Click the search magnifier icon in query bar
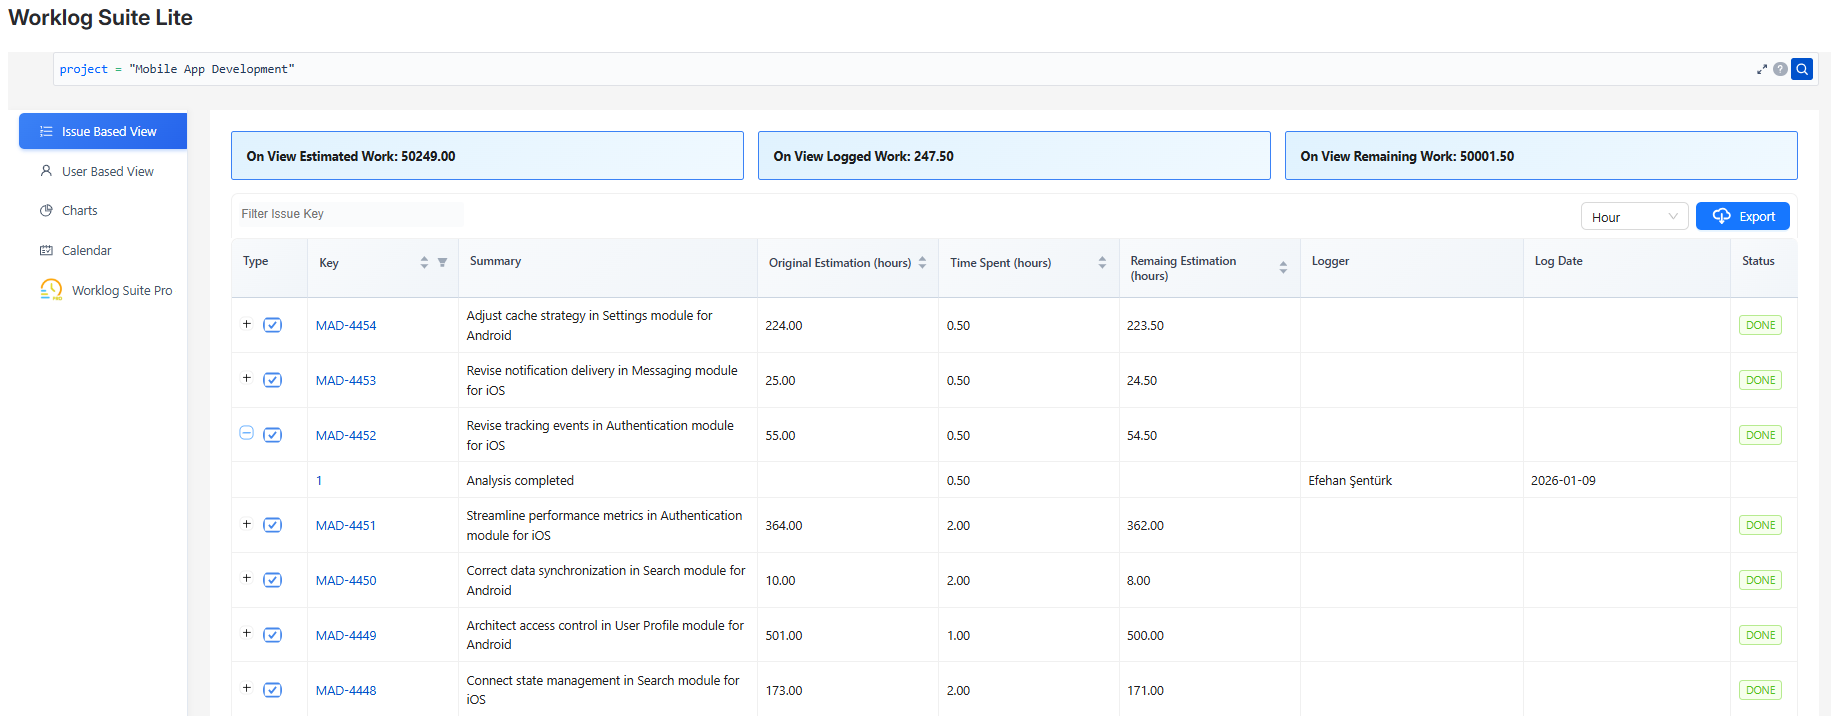 (x=1802, y=69)
